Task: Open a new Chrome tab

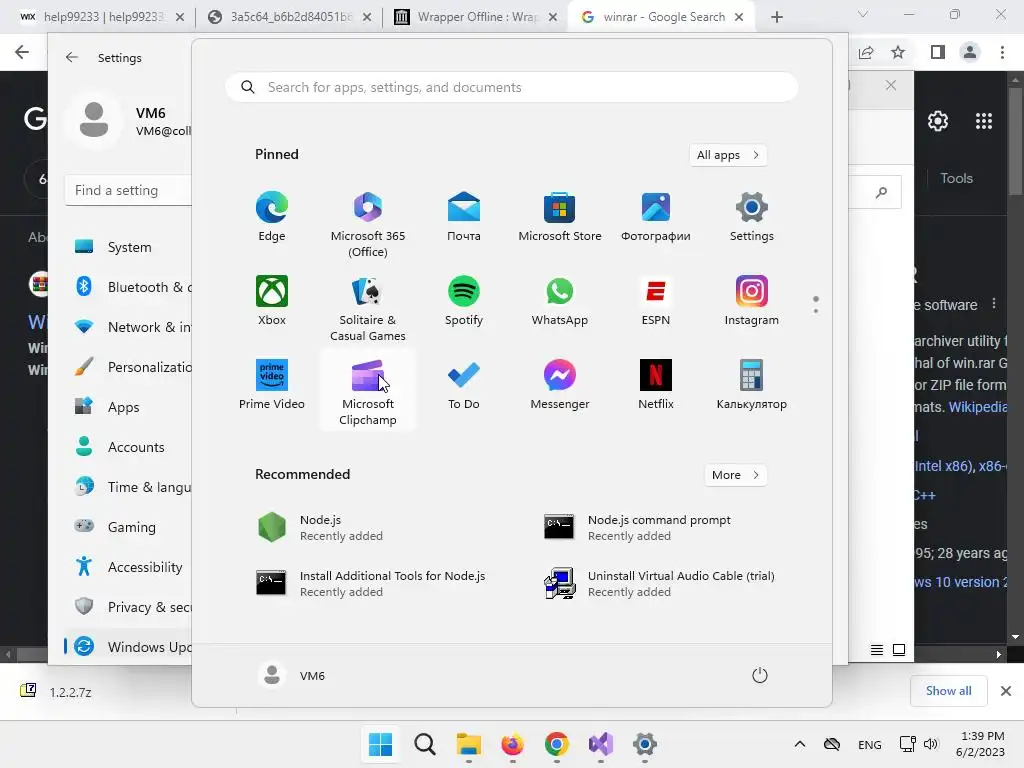Action: (x=776, y=17)
